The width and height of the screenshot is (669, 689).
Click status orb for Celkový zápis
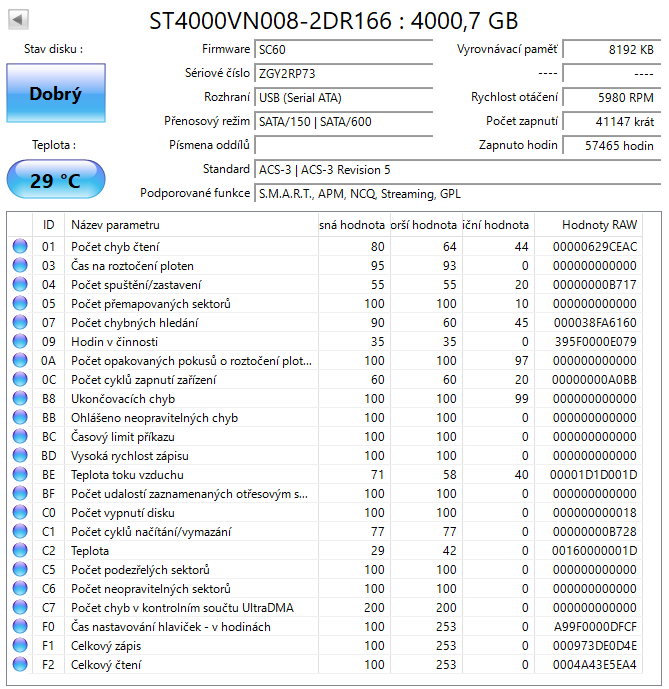coord(20,645)
